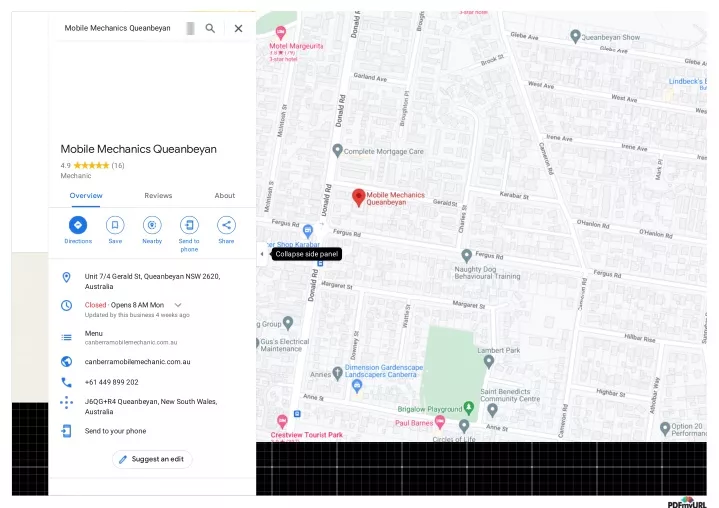Click the globe website icon

tap(66, 362)
